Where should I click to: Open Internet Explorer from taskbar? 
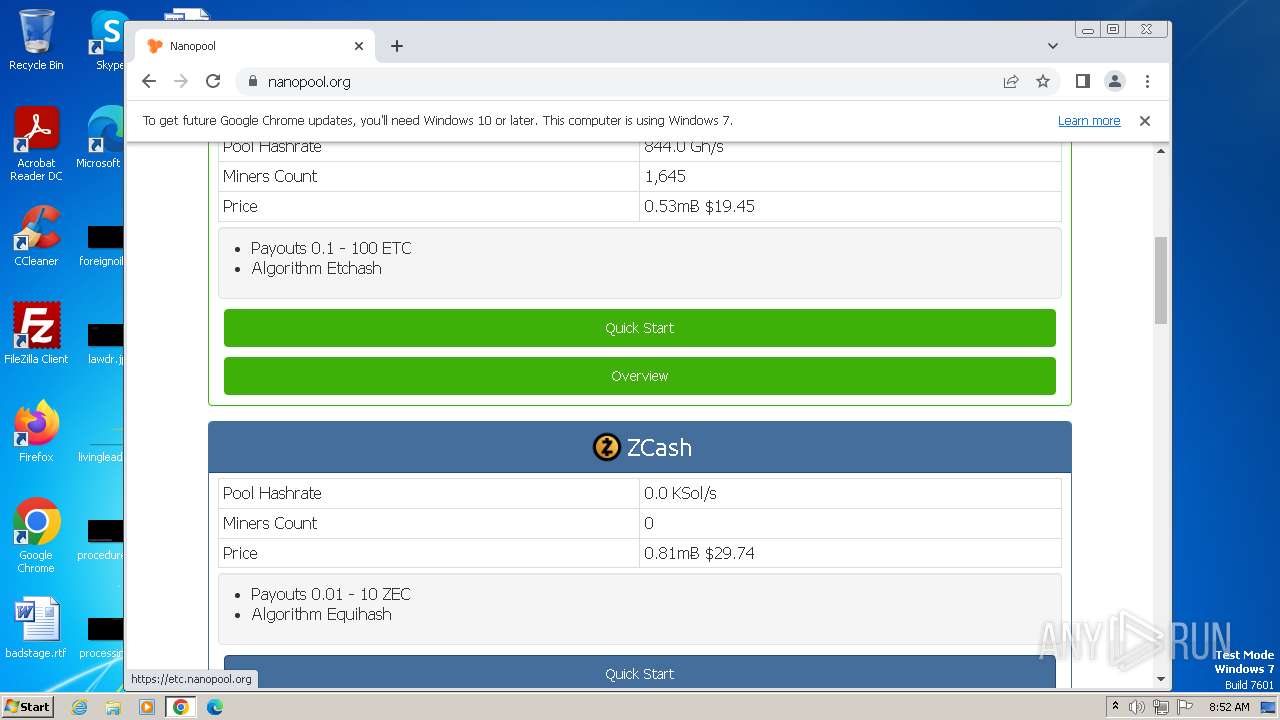click(79, 707)
